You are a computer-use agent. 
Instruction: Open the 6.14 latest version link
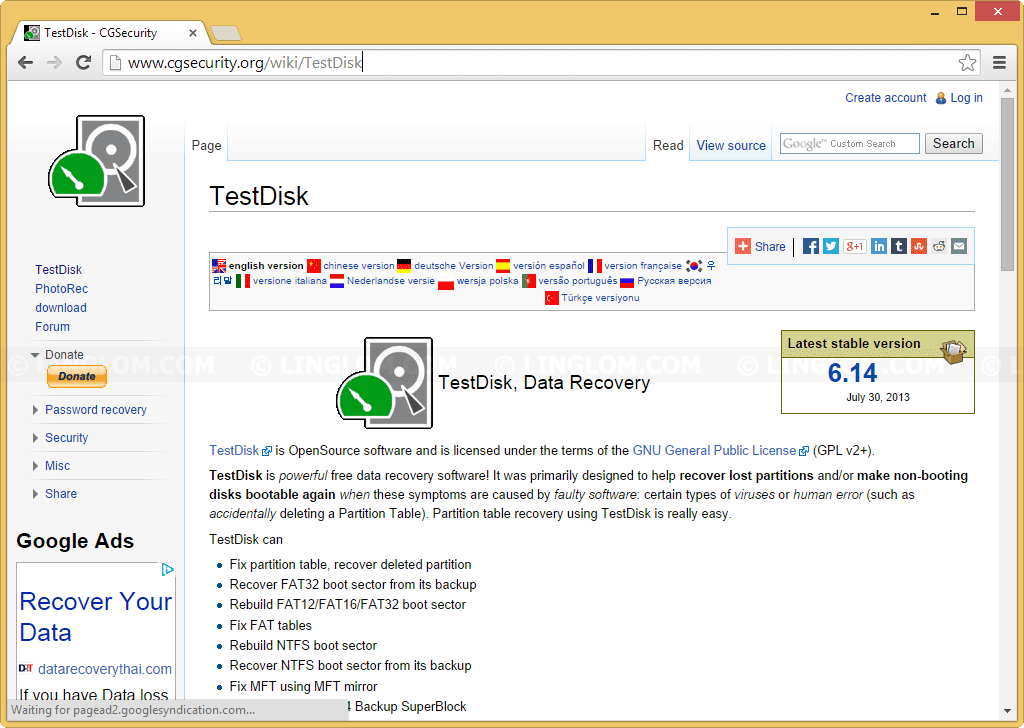[x=852, y=373]
